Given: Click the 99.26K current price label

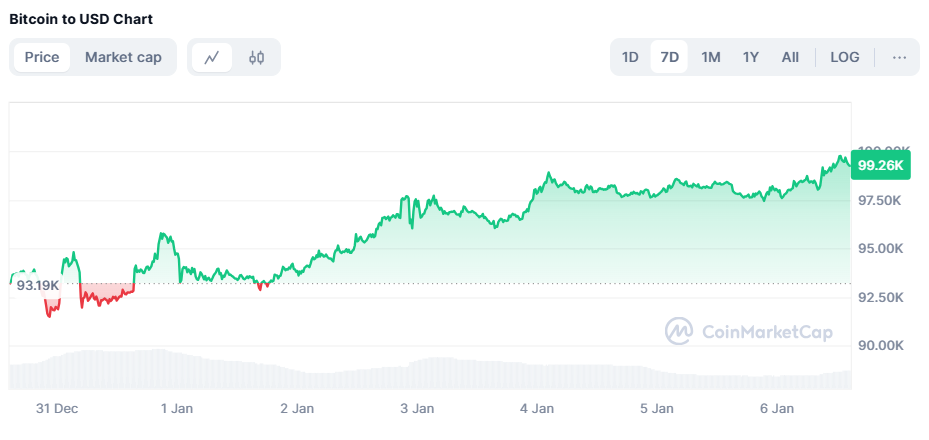Looking at the screenshot, I should [x=880, y=166].
